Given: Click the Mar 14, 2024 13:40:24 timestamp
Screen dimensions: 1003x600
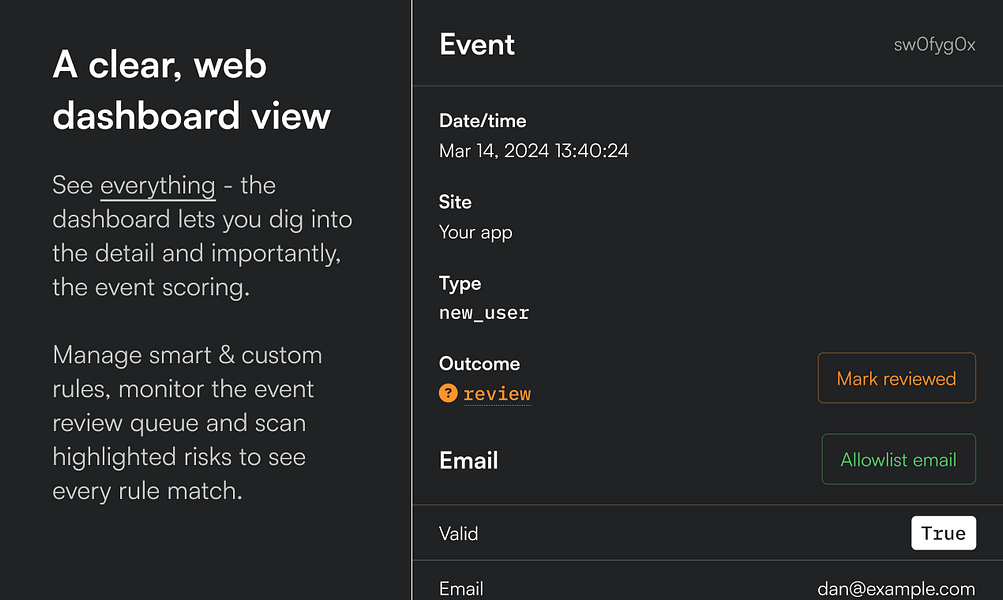Looking at the screenshot, I should 534,152.
